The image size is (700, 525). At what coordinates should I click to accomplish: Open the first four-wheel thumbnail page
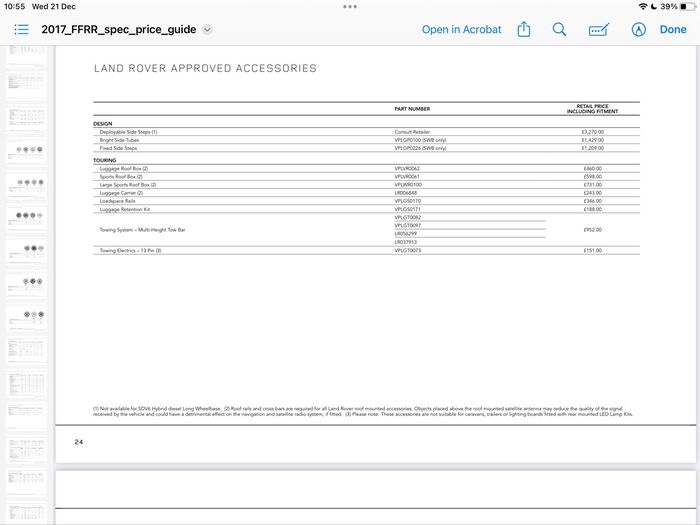click(x=27, y=152)
